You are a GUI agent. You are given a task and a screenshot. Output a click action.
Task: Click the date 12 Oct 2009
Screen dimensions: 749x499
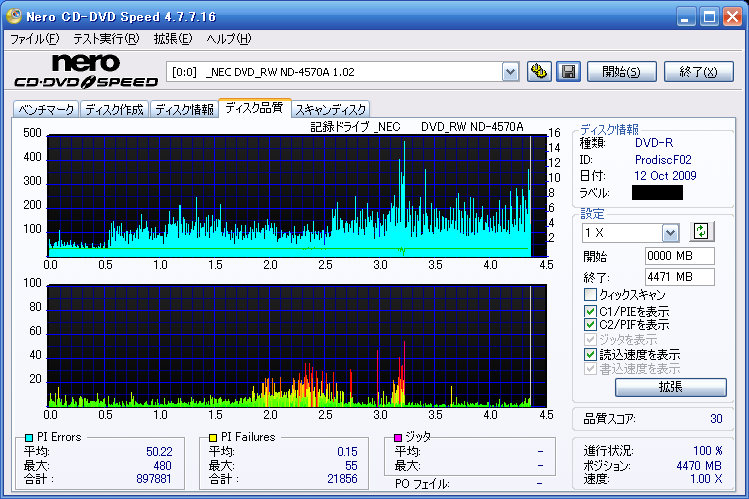point(665,176)
